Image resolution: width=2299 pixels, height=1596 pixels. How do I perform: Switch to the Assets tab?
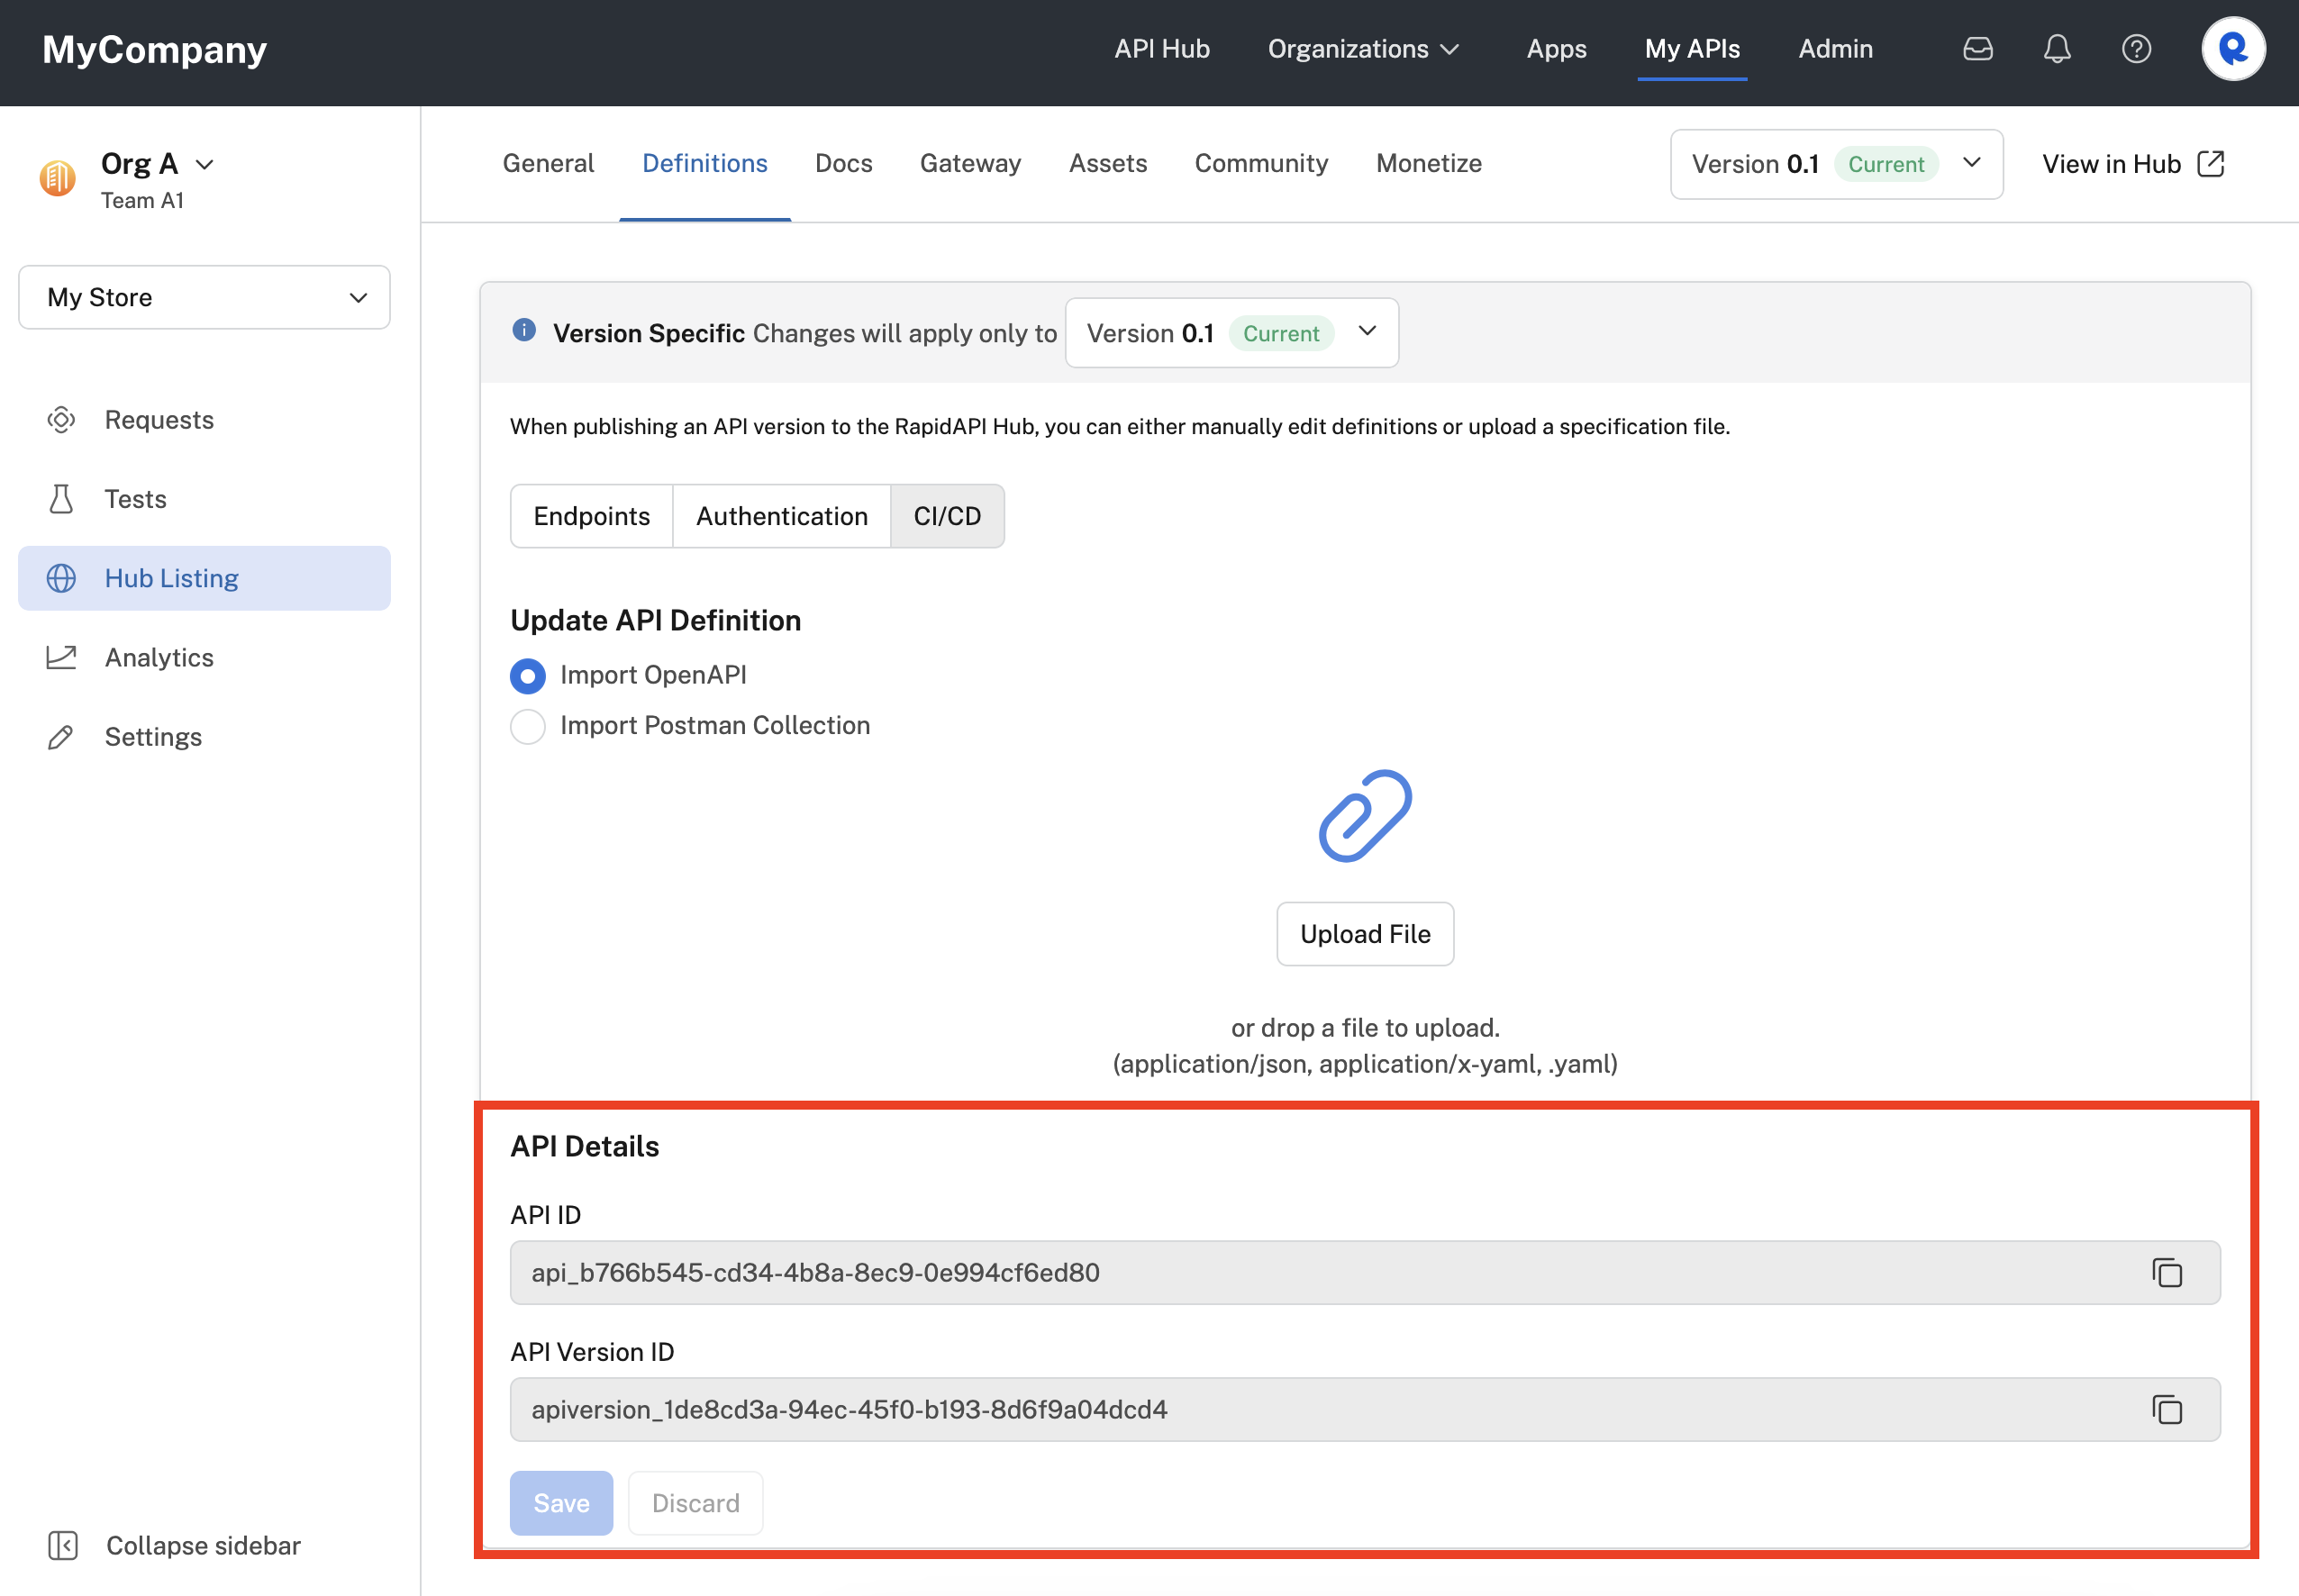click(x=1108, y=163)
